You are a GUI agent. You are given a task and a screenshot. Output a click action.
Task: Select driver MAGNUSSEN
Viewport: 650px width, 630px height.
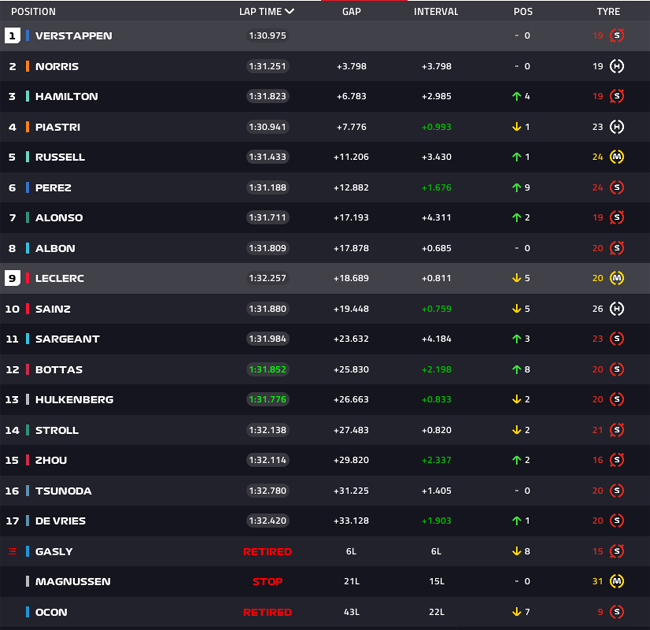tap(73, 582)
